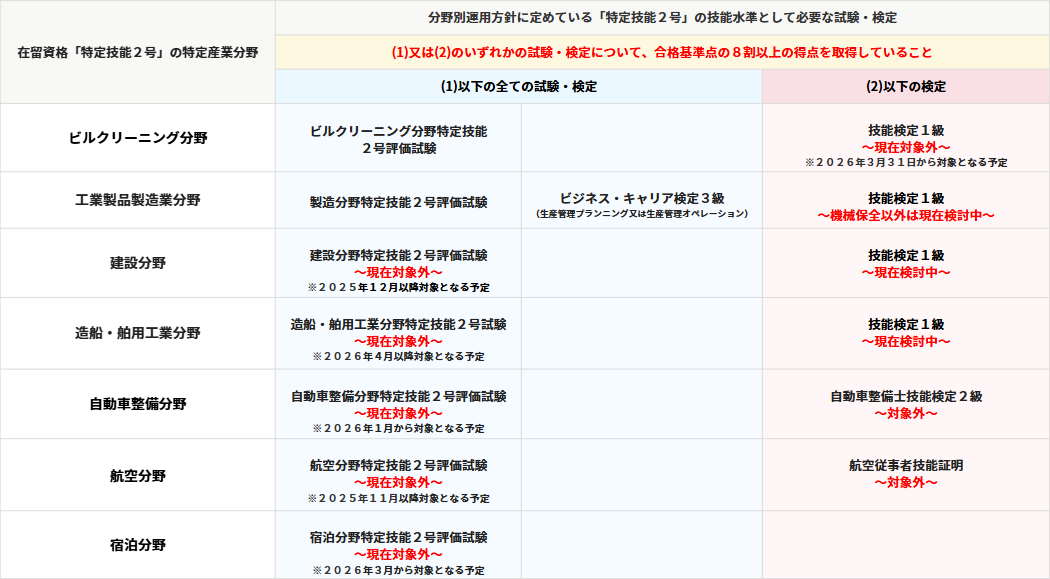Click the 自動車整備分野特定技能２号評価試験 text
The image size is (1050, 579).
coord(398,396)
